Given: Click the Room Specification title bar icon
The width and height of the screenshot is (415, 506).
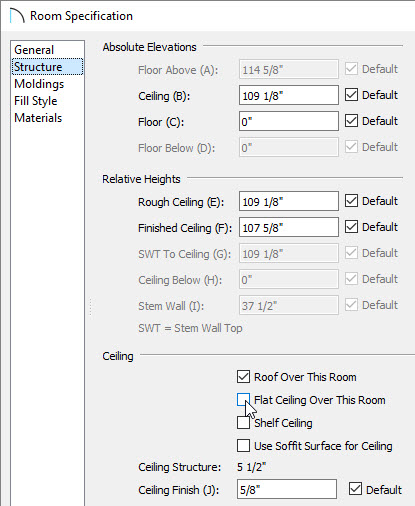Looking at the screenshot, I should click(x=17, y=16).
